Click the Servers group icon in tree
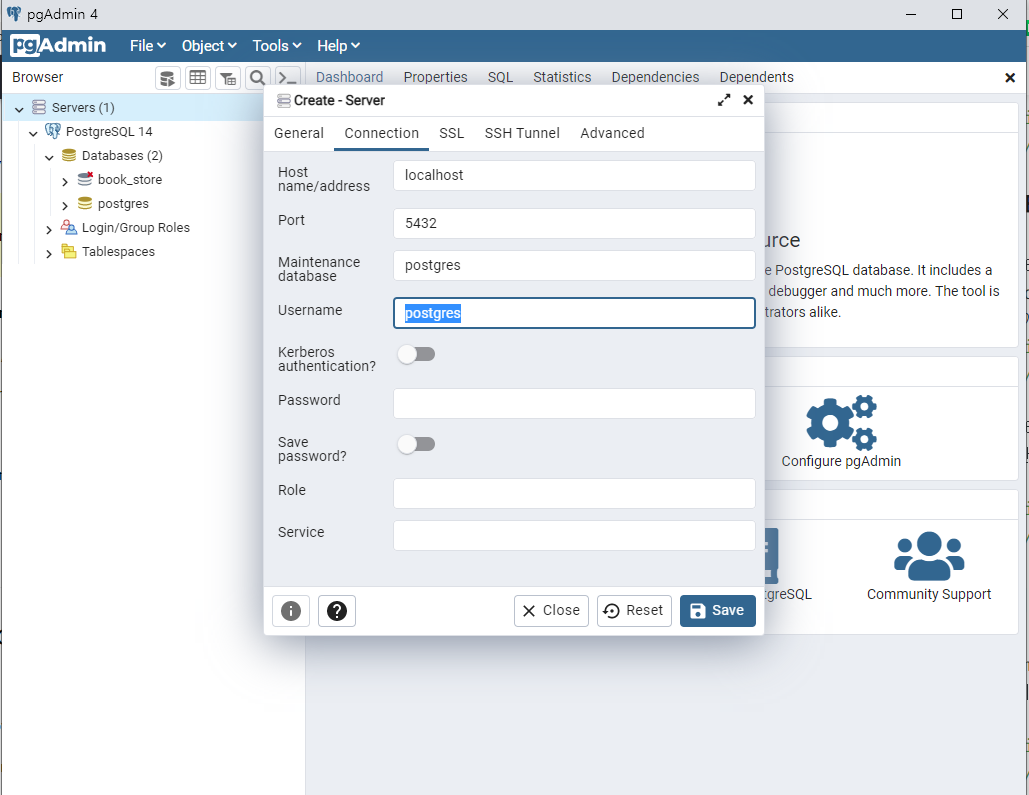This screenshot has height=795, width=1029. tap(39, 107)
